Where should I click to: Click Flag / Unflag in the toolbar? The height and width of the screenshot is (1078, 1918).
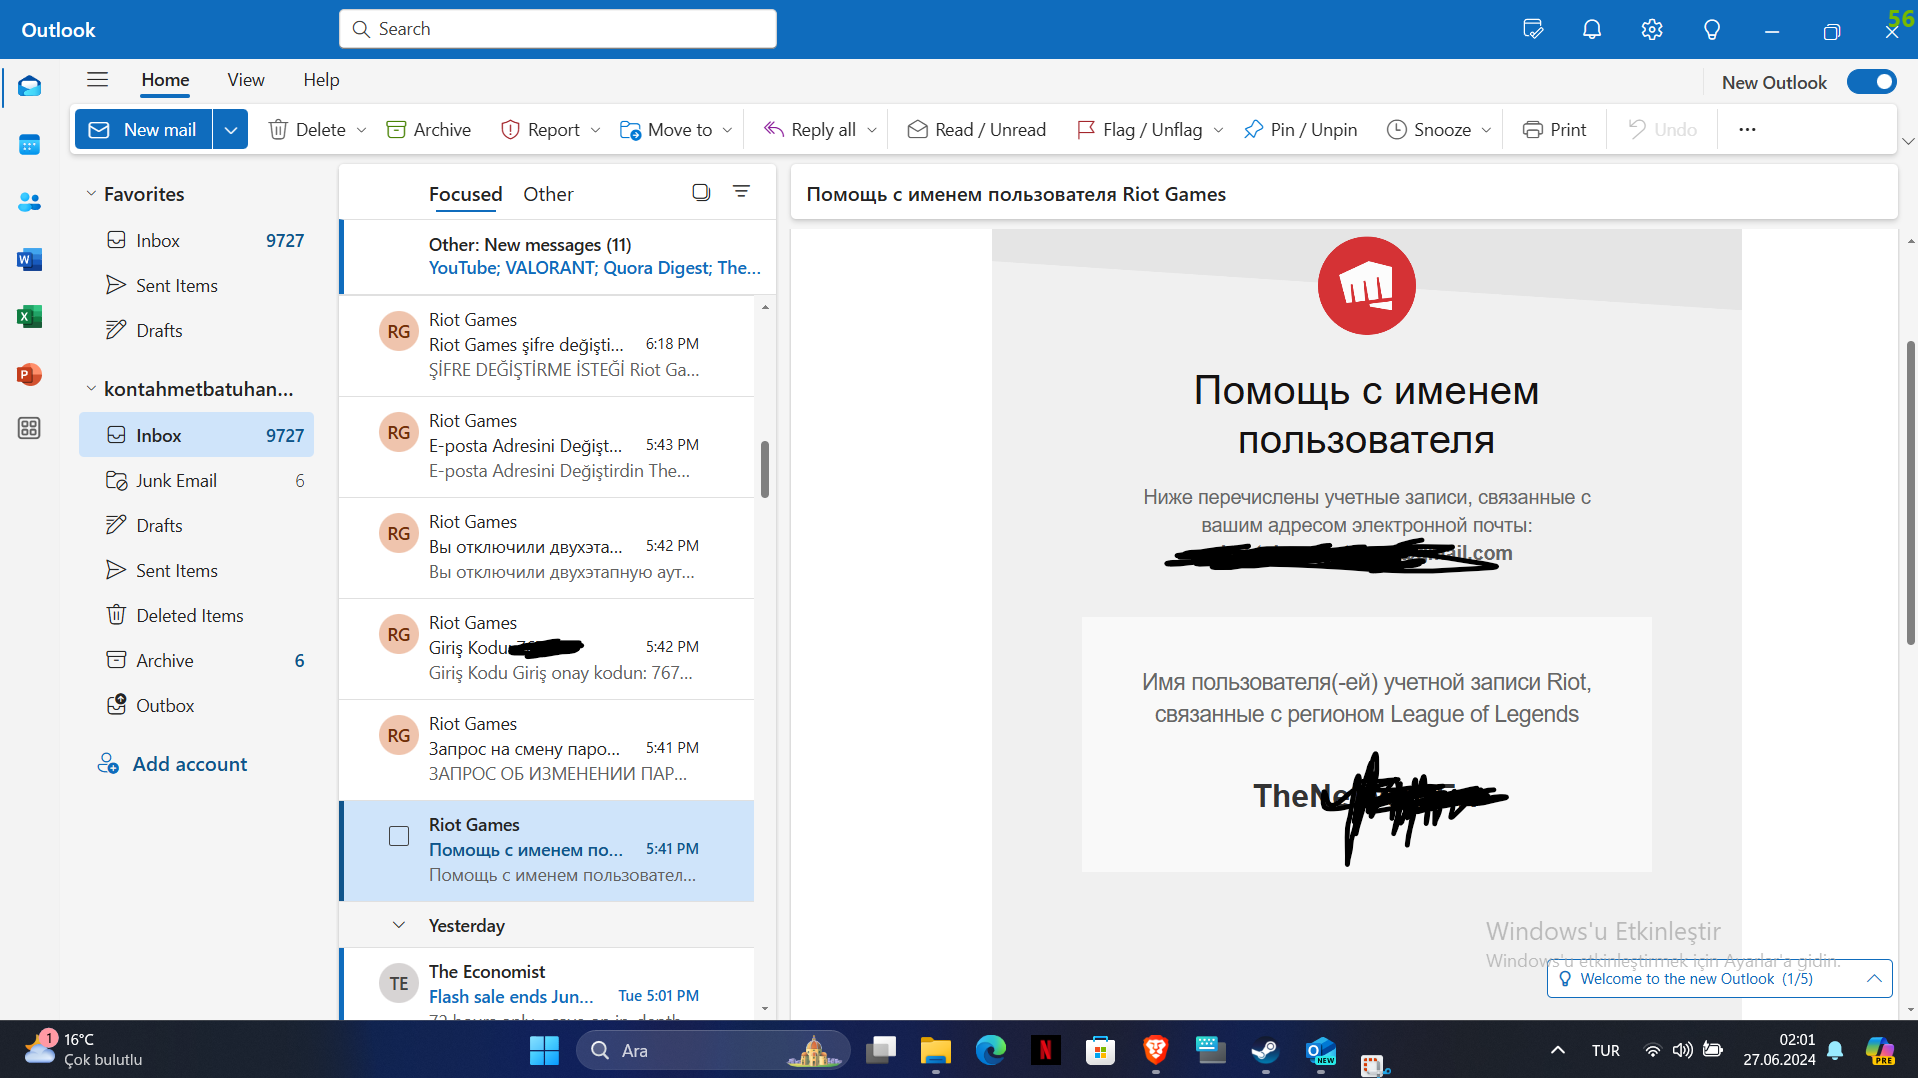click(x=1140, y=130)
